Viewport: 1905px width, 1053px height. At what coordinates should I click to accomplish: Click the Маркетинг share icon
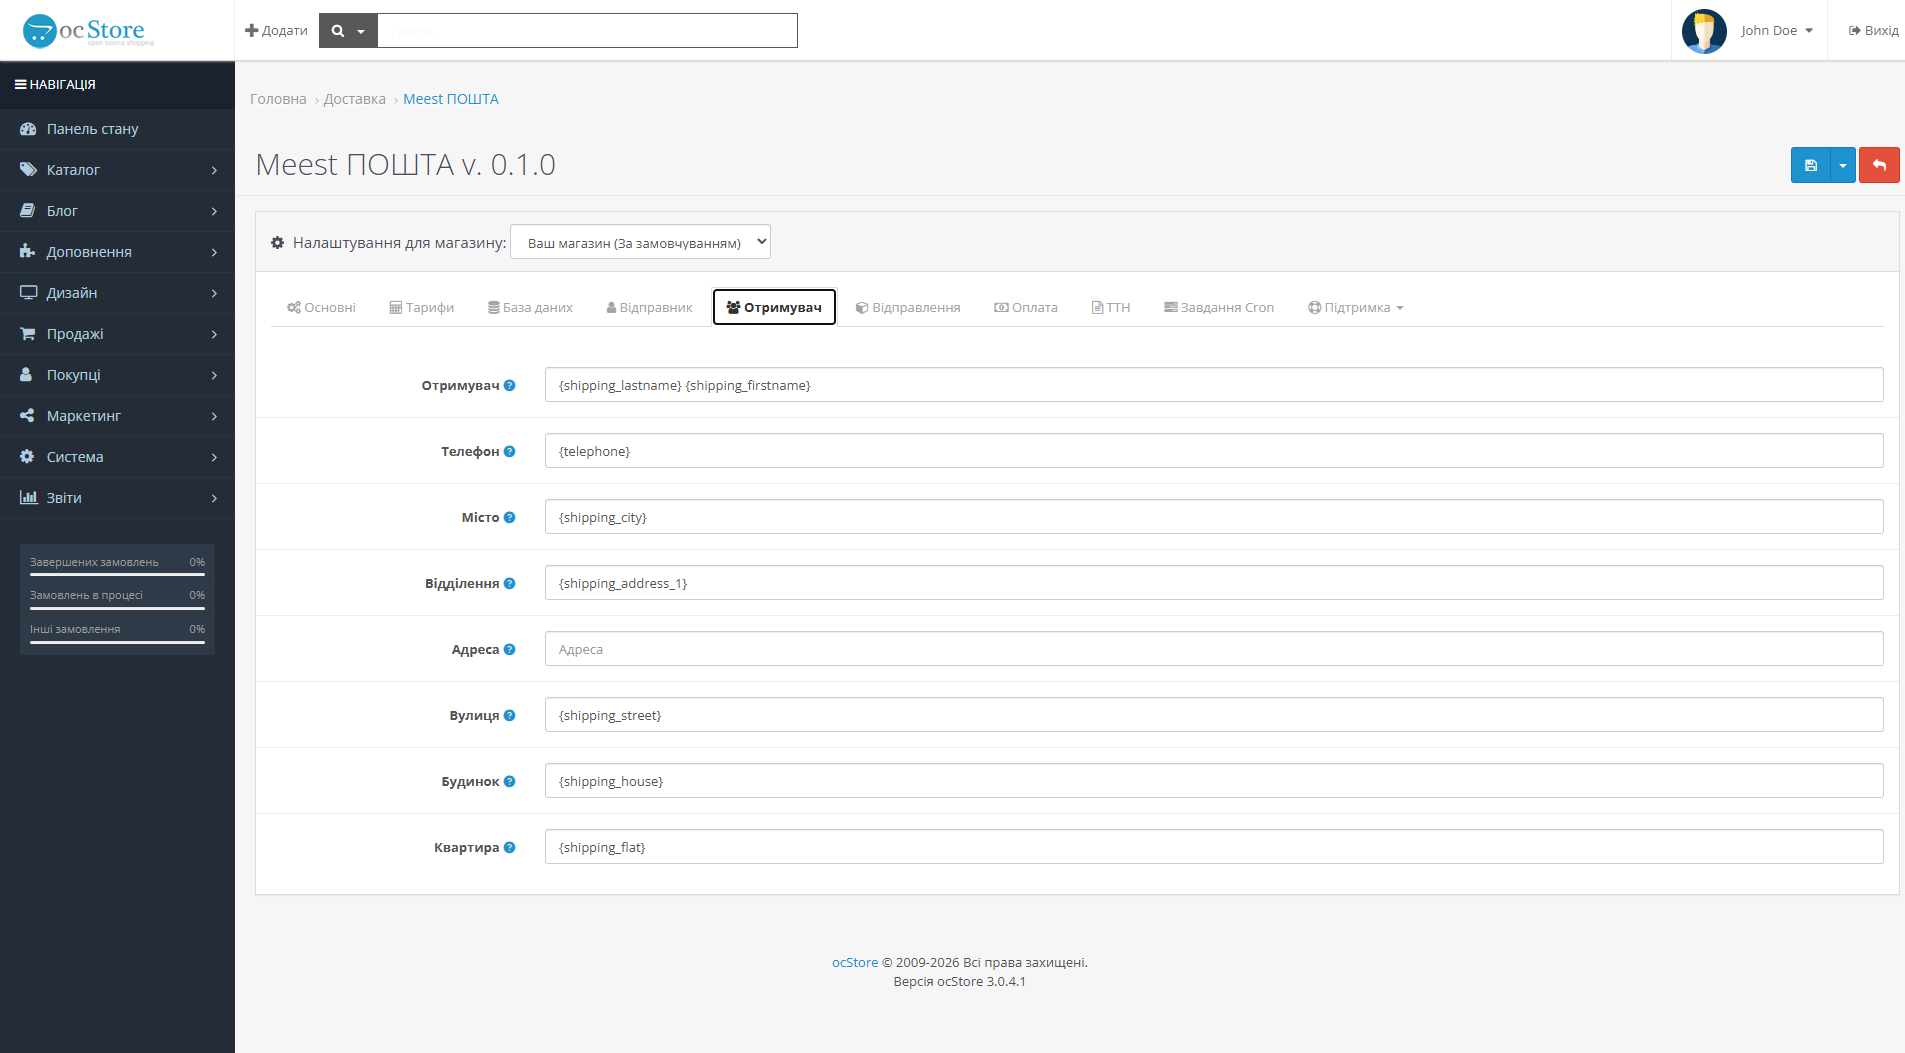28,416
